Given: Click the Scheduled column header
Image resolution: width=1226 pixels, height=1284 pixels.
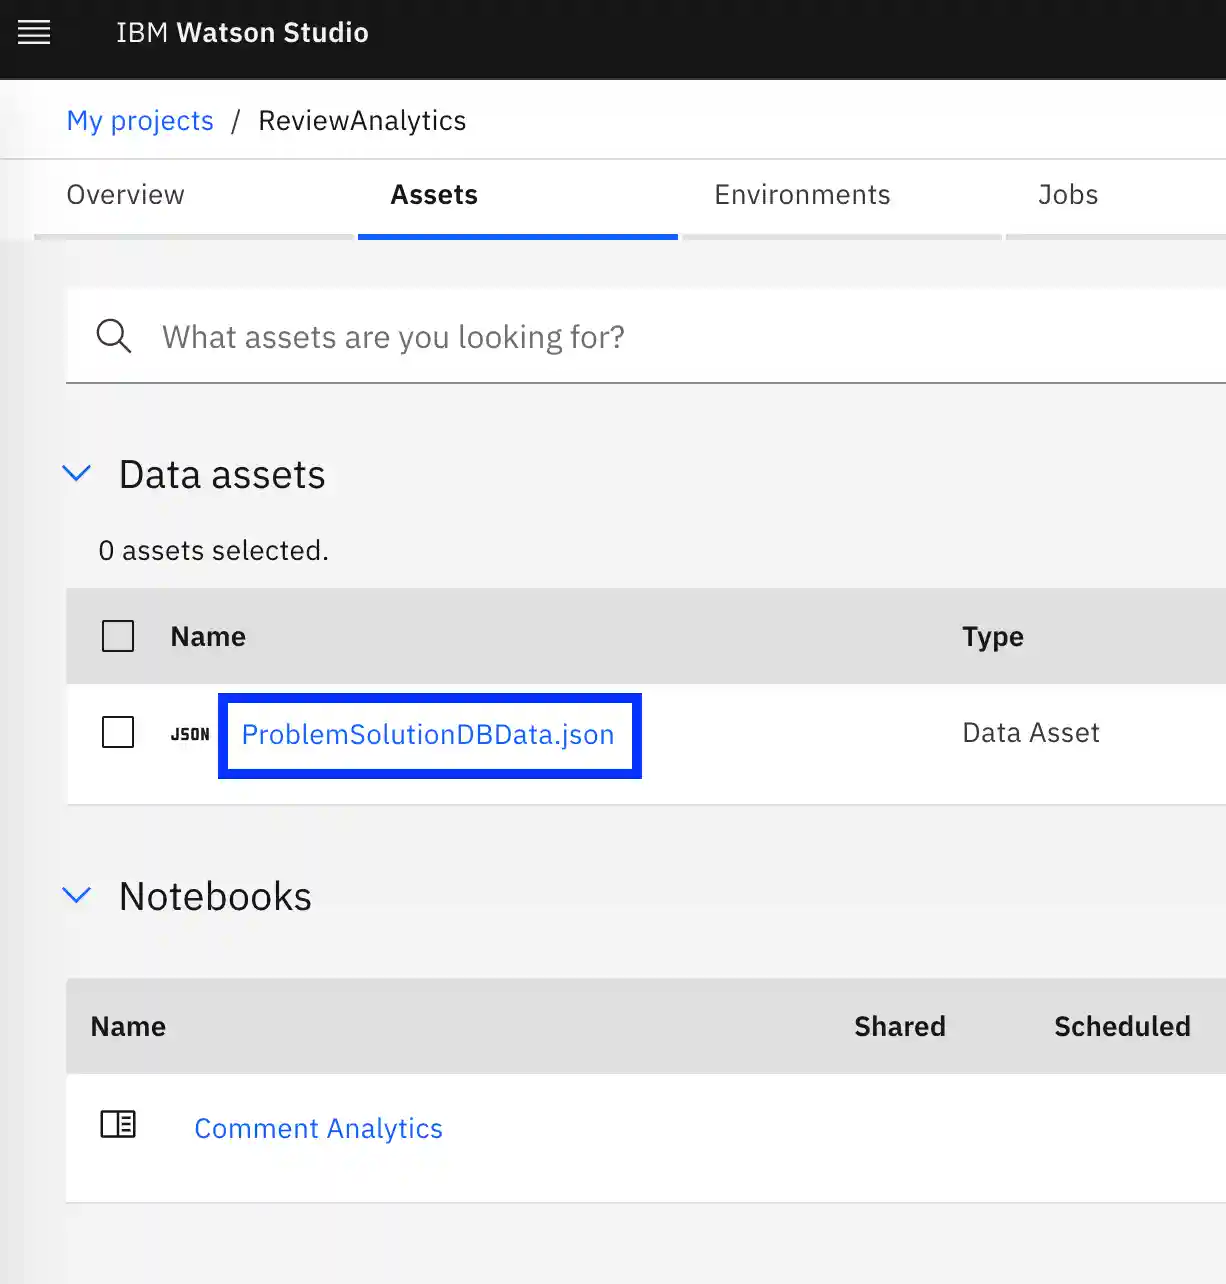Looking at the screenshot, I should click(x=1121, y=1027).
